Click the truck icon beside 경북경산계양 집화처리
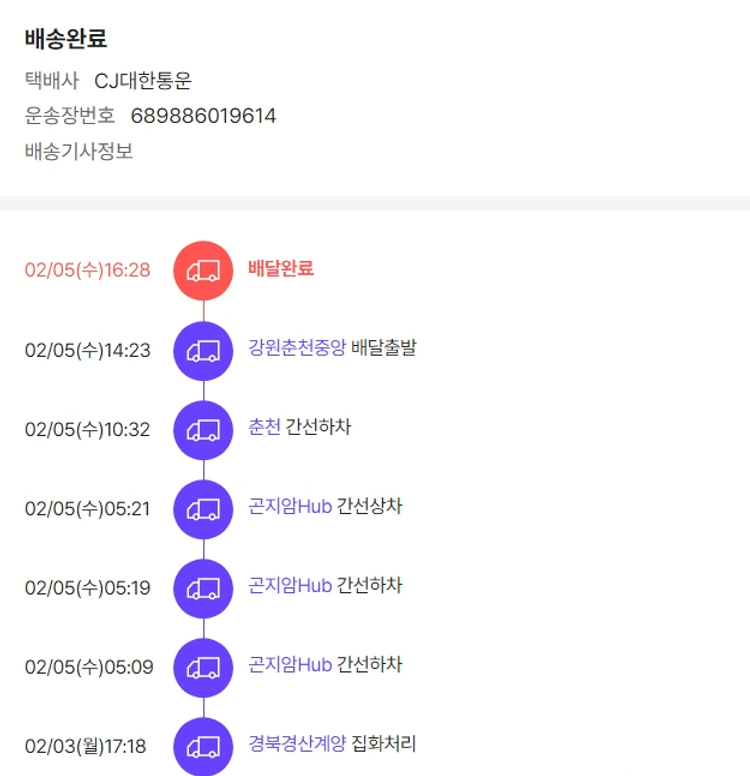The width and height of the screenshot is (750, 776). pos(203,746)
